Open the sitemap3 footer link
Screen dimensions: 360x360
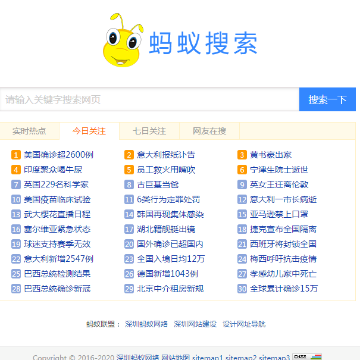coord(274,357)
